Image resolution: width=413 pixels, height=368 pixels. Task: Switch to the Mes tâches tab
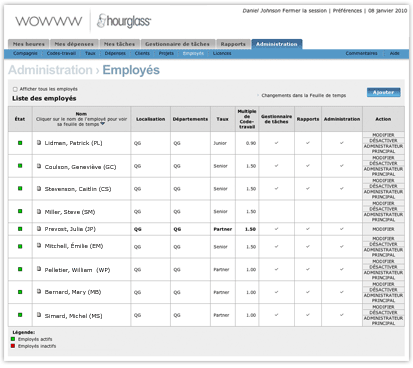tap(119, 44)
